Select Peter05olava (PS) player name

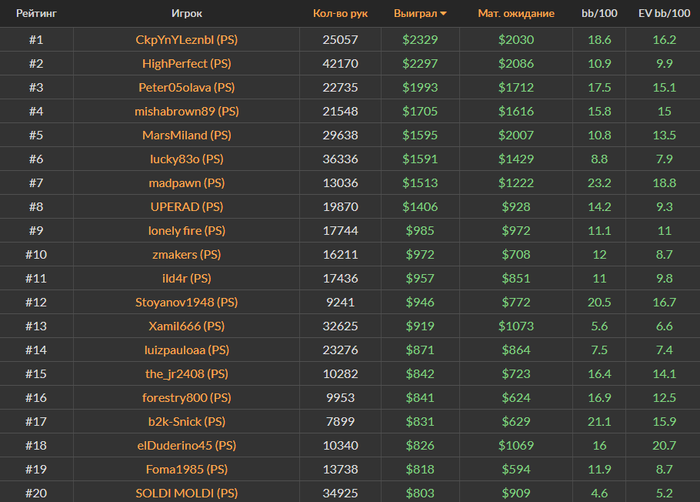[187, 88]
